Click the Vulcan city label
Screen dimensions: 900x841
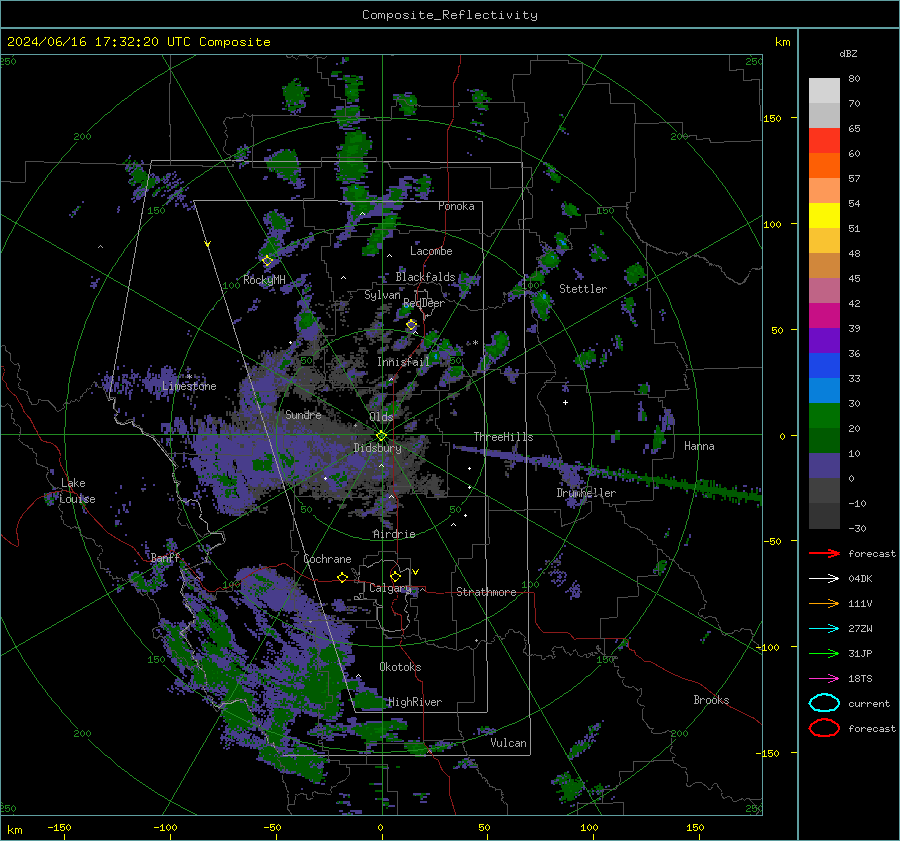pos(508,743)
